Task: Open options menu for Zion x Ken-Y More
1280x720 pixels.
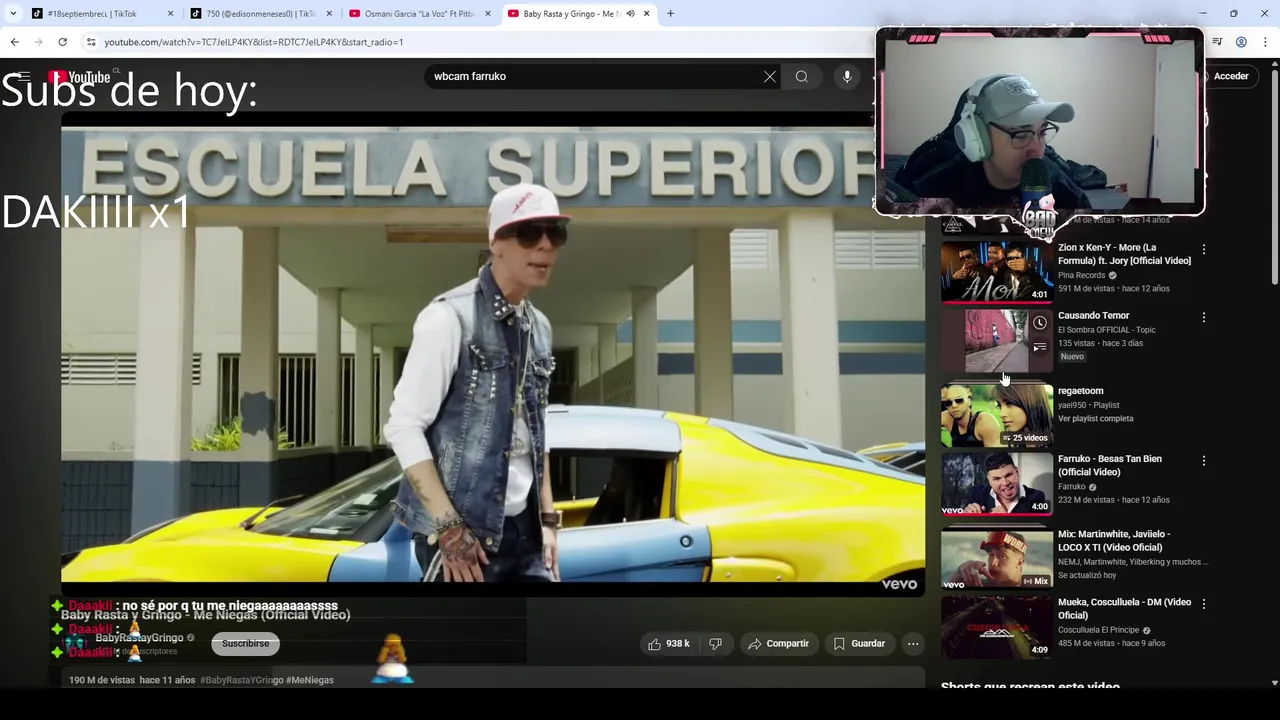Action: (x=1204, y=249)
